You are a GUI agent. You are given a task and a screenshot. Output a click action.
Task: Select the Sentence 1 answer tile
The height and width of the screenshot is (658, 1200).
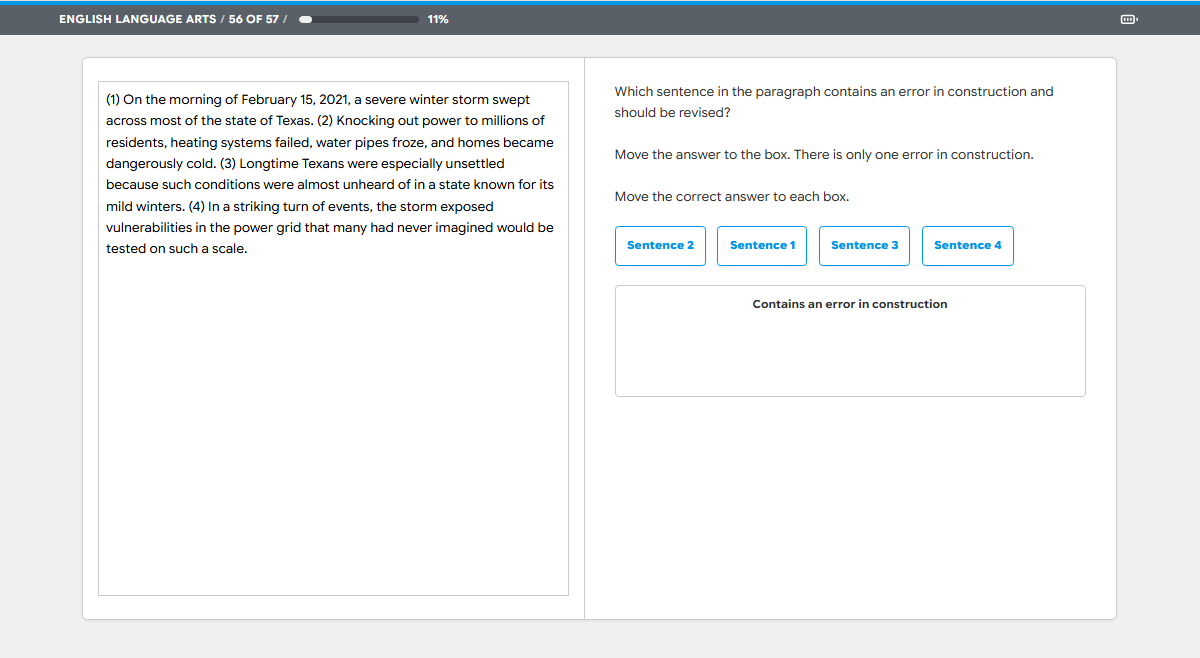tap(762, 246)
